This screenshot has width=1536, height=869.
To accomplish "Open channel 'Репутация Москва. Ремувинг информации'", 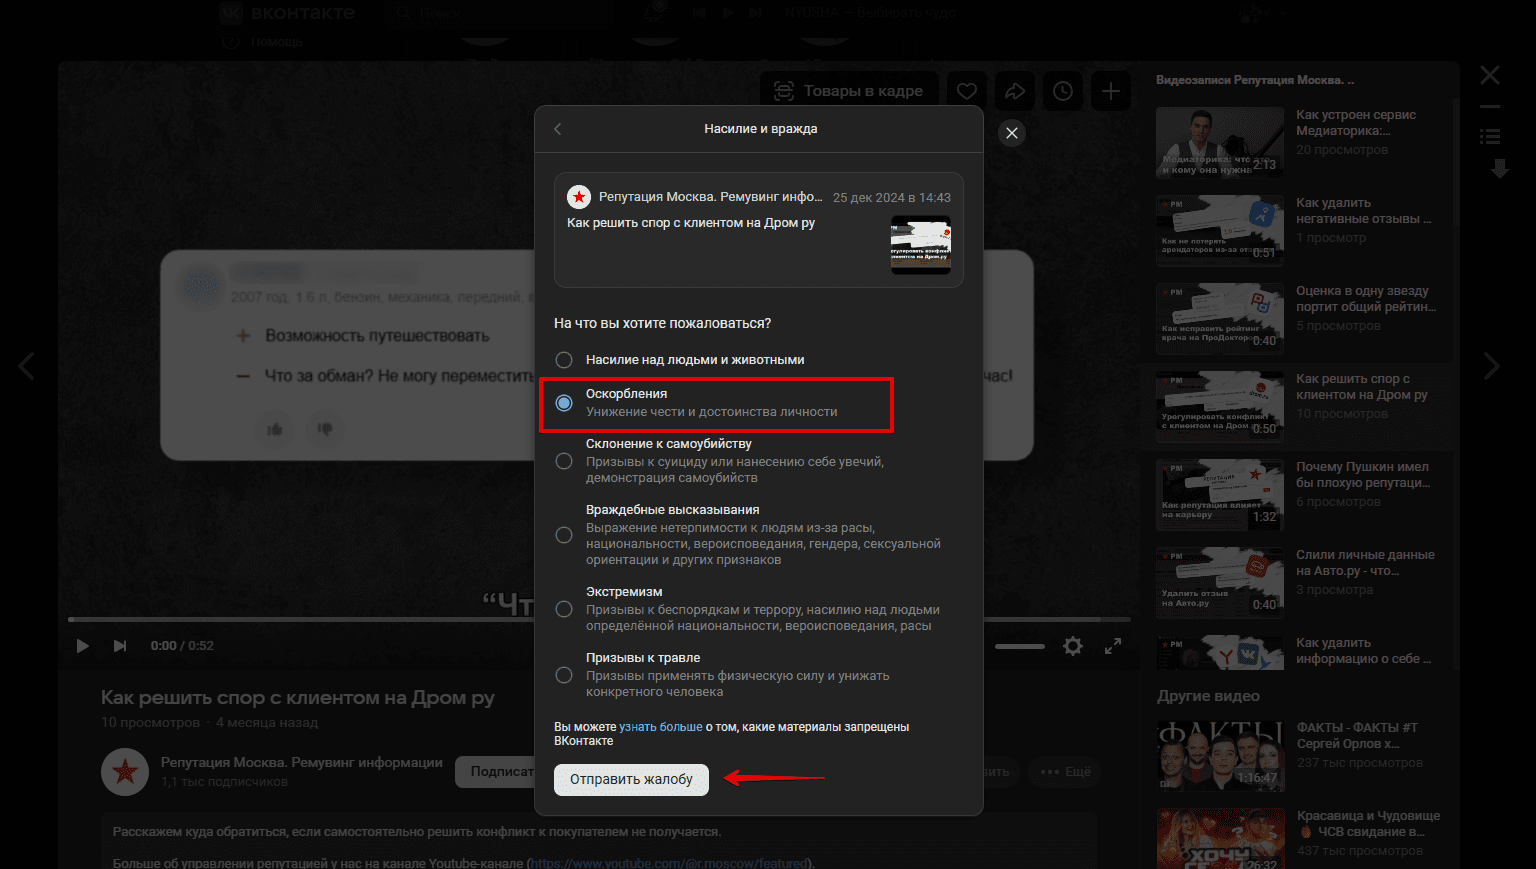I will (x=302, y=762).
